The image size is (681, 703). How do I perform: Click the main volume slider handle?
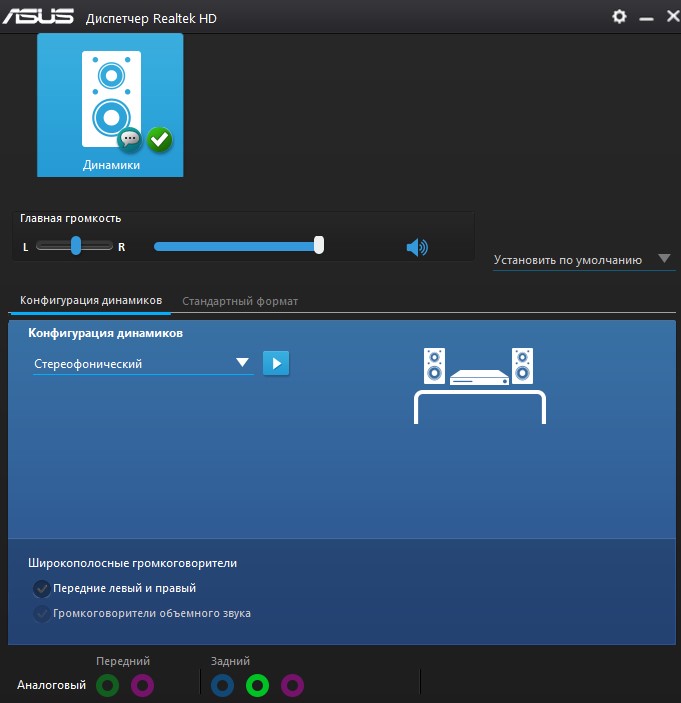pyautogui.click(x=319, y=245)
